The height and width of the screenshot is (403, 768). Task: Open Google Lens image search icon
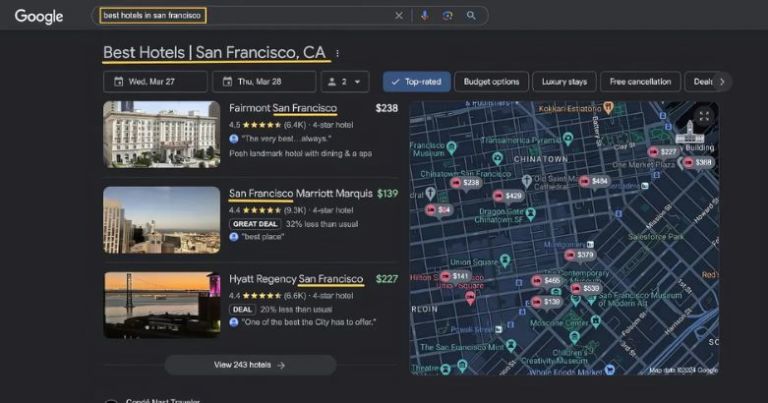(x=447, y=16)
